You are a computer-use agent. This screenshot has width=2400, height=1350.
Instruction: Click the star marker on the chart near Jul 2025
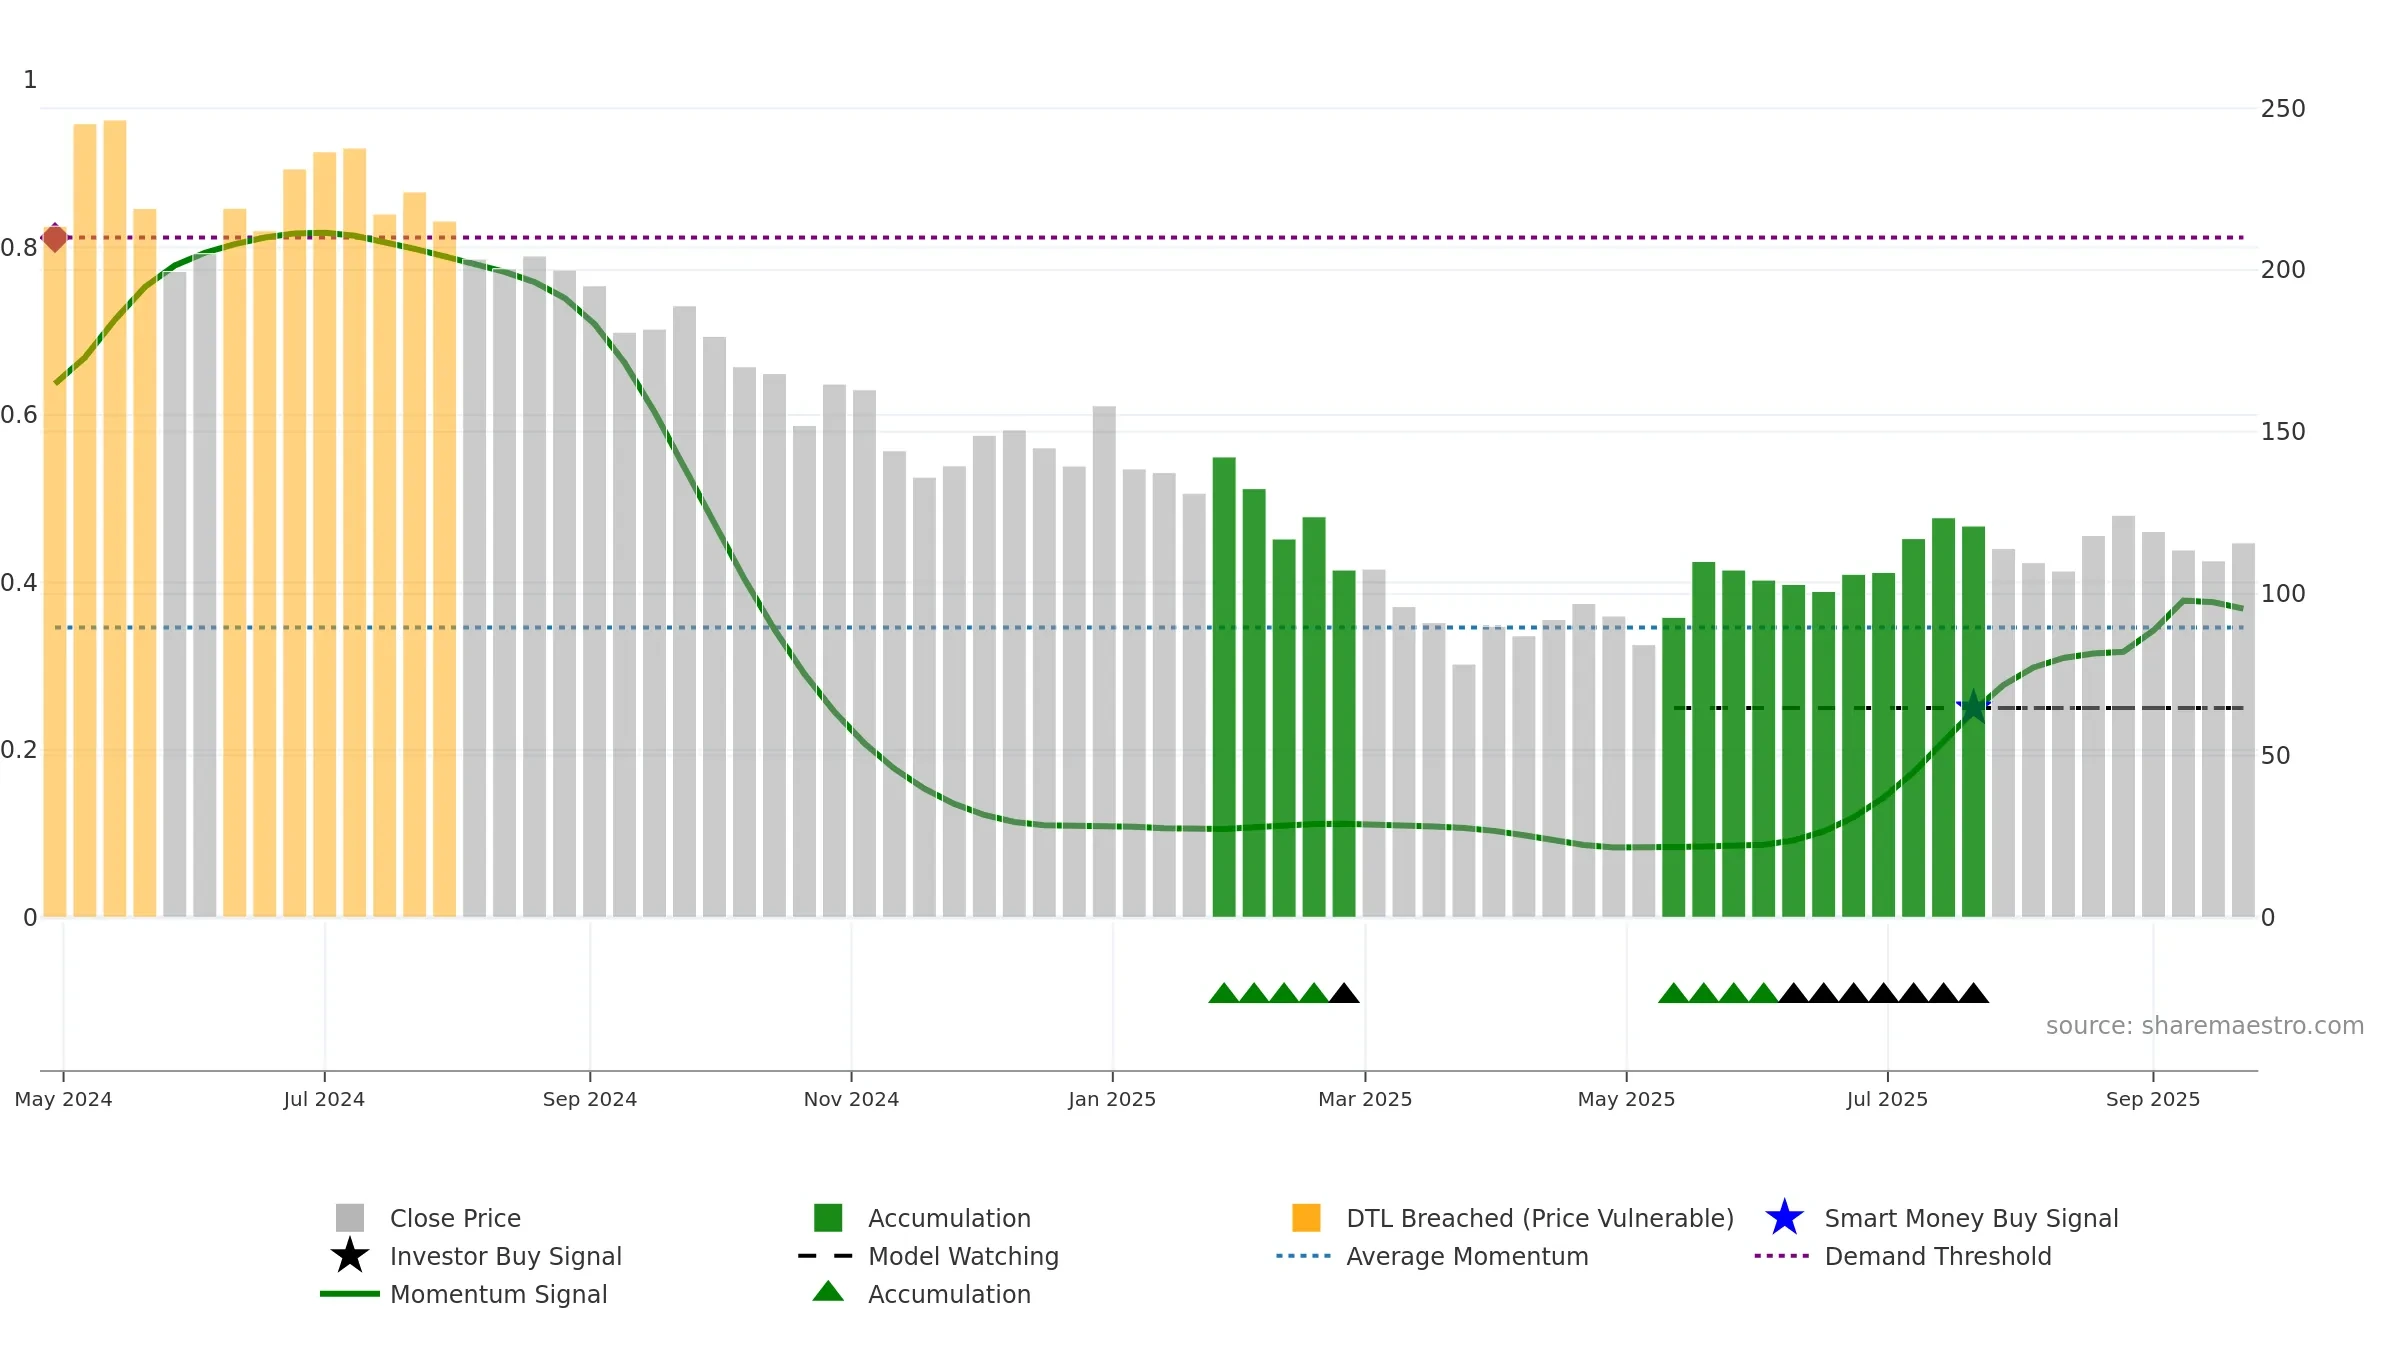click(1973, 706)
